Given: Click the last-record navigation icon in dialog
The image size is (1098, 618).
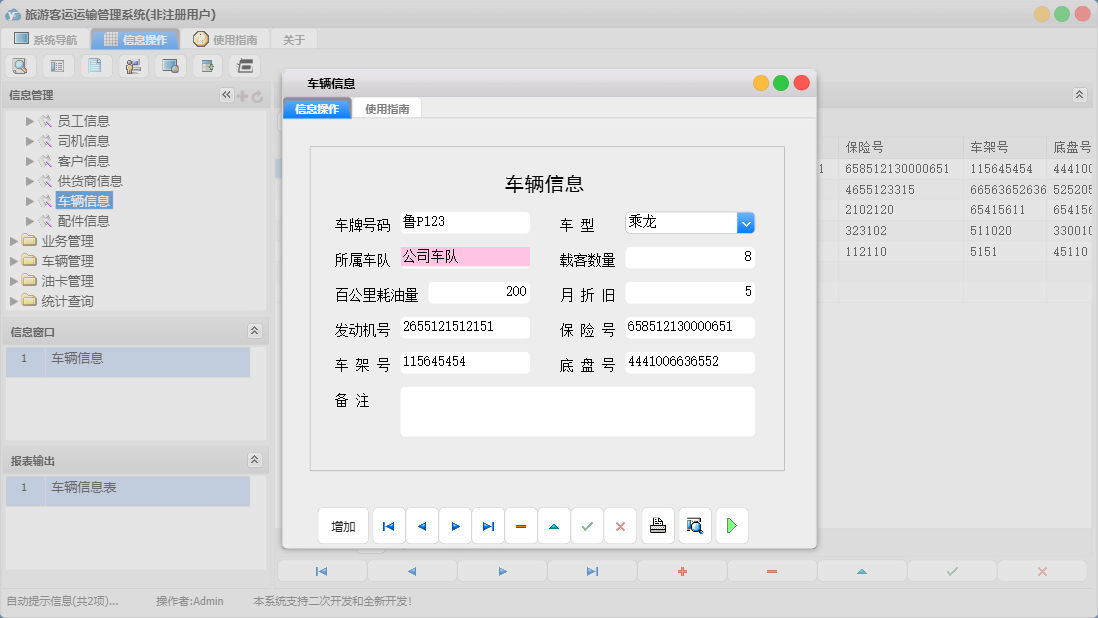Looking at the screenshot, I should pyautogui.click(x=488, y=525).
